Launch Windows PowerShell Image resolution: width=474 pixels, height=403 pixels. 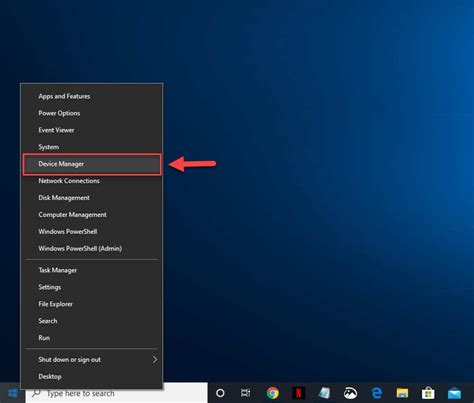(x=92, y=232)
